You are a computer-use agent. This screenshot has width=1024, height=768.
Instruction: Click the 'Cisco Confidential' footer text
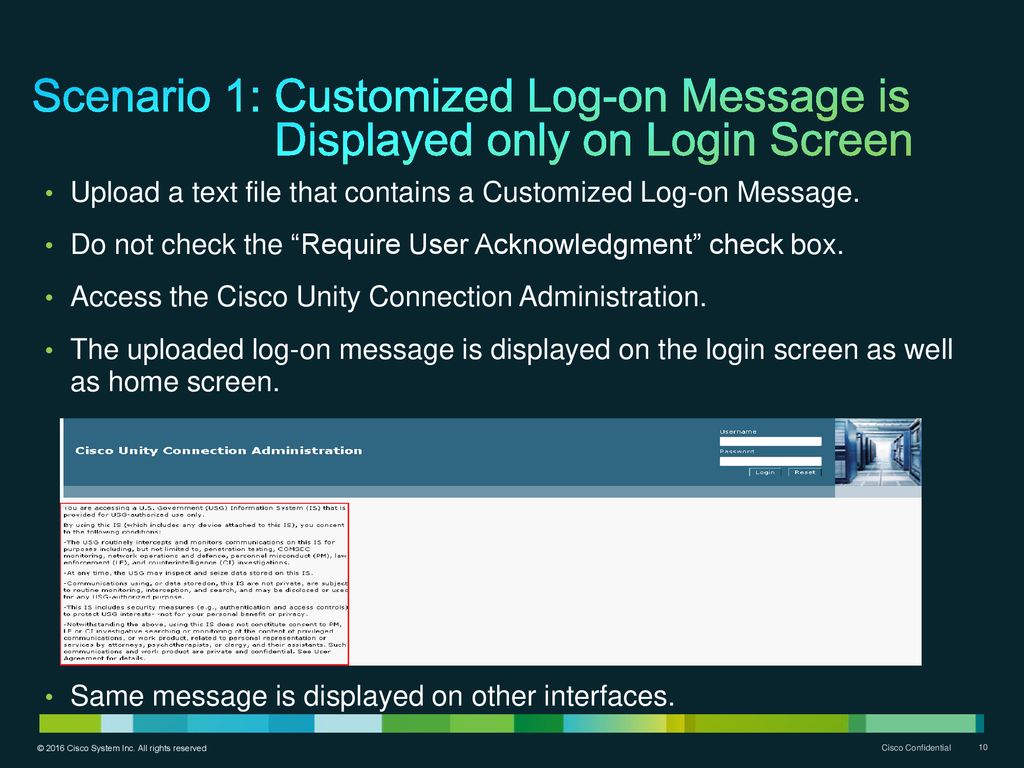(916, 748)
